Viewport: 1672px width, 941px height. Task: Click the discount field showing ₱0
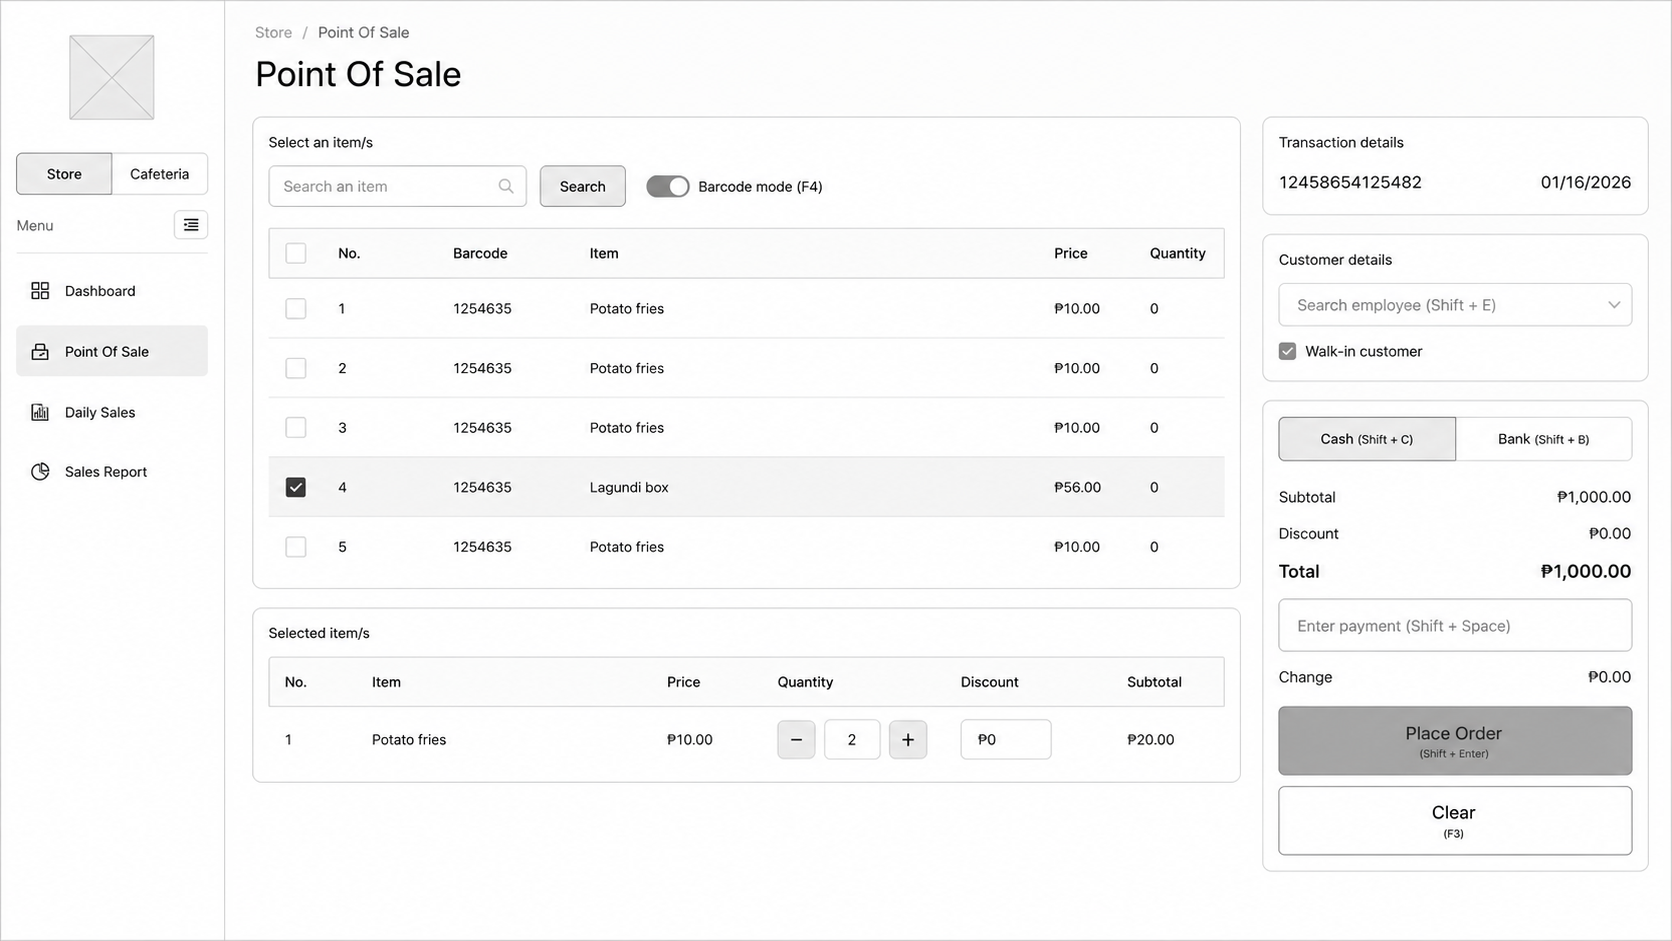coord(1006,740)
